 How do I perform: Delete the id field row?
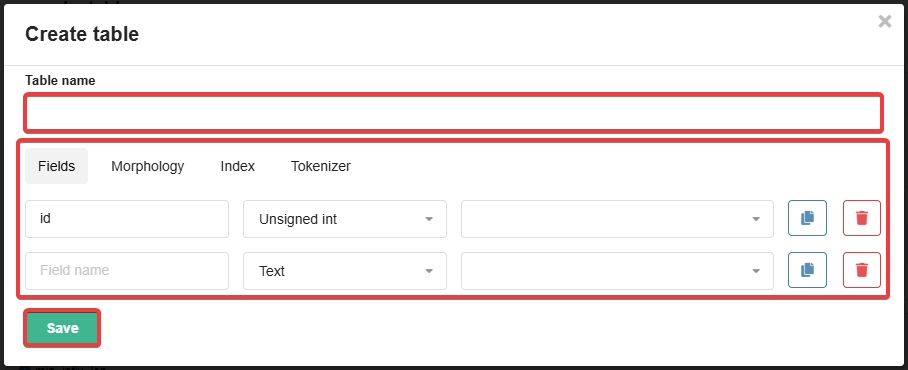tap(862, 218)
